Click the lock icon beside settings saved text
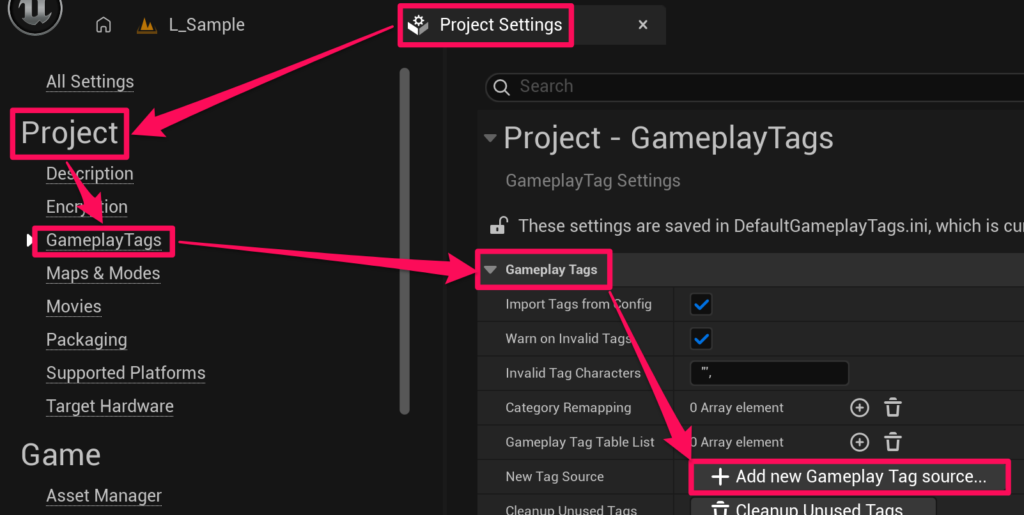 (498, 225)
